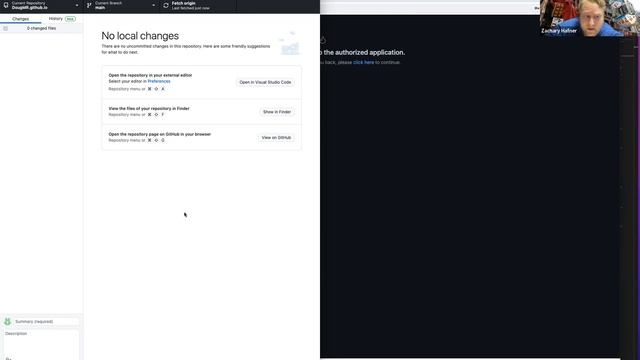The image size is (640, 360).
Task: Switch to the History tab
Action: [62, 19]
